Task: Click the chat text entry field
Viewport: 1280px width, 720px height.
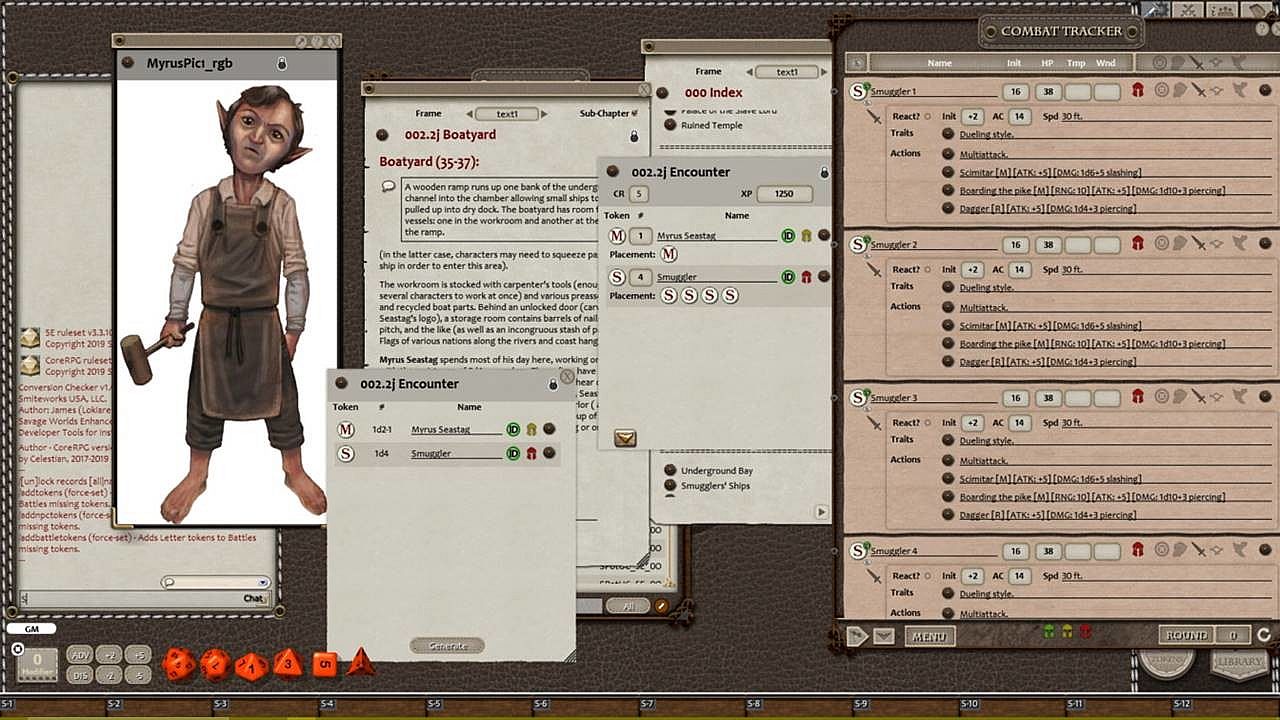Action: [x=130, y=598]
